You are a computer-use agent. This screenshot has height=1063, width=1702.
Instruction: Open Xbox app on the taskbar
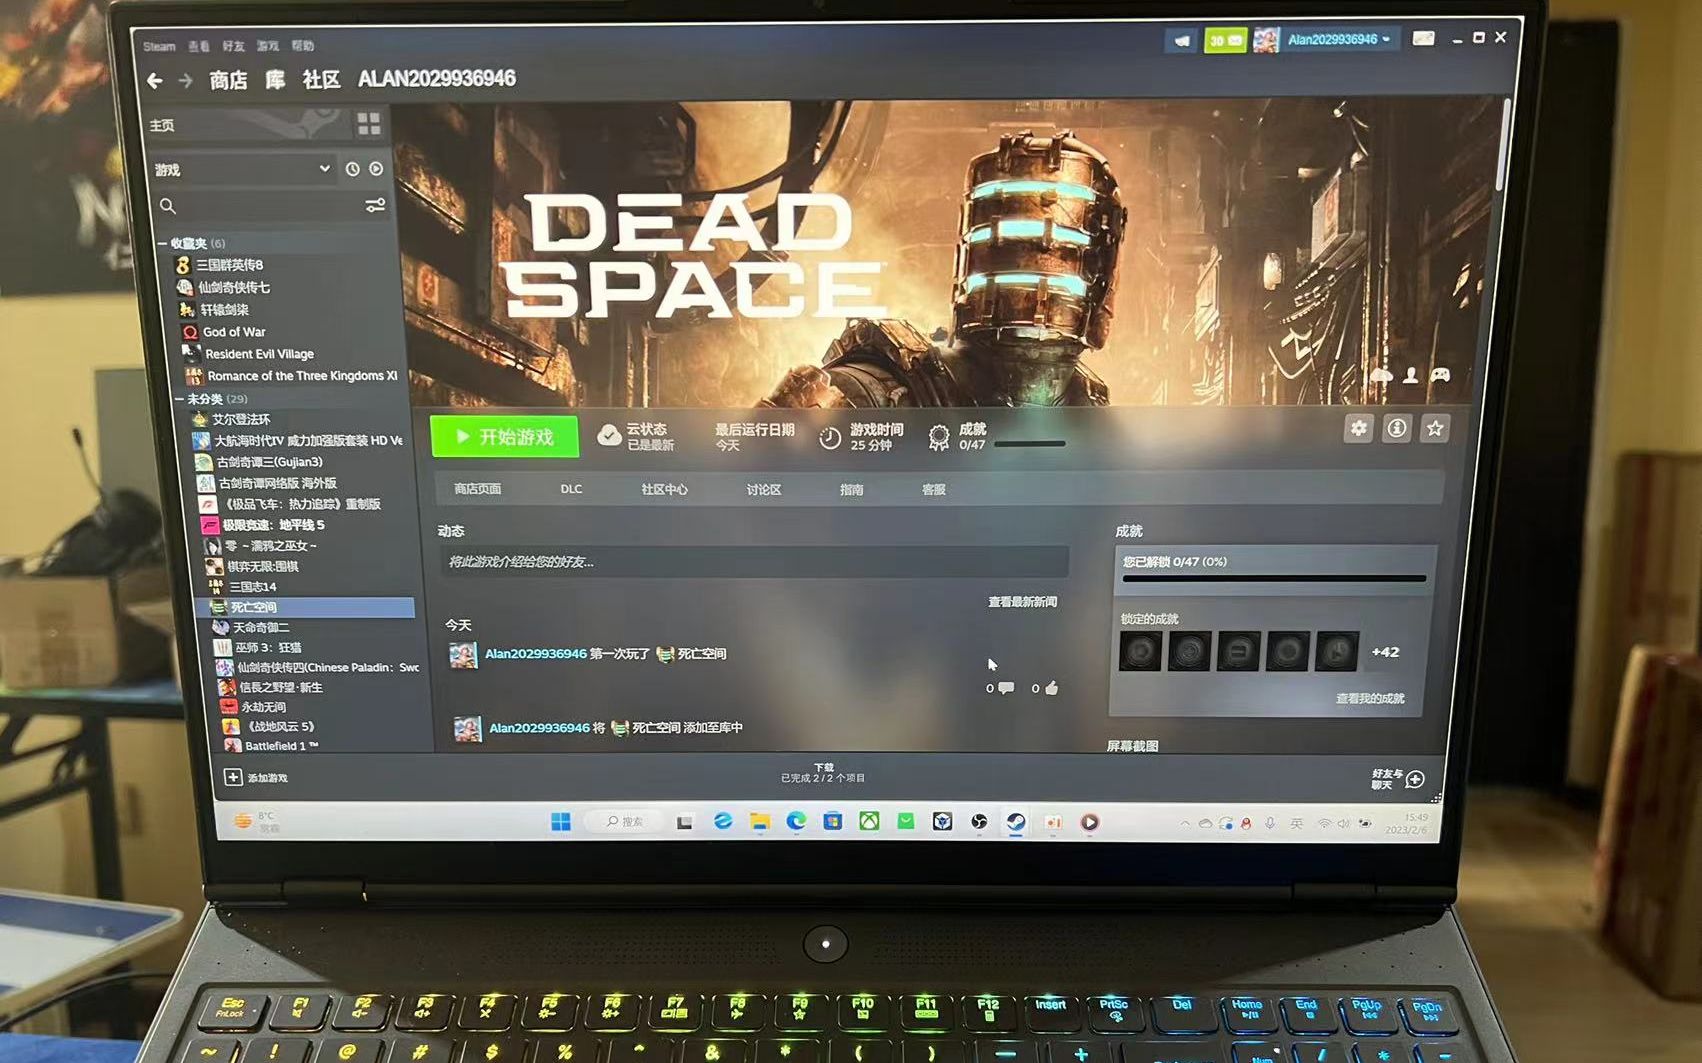[870, 822]
